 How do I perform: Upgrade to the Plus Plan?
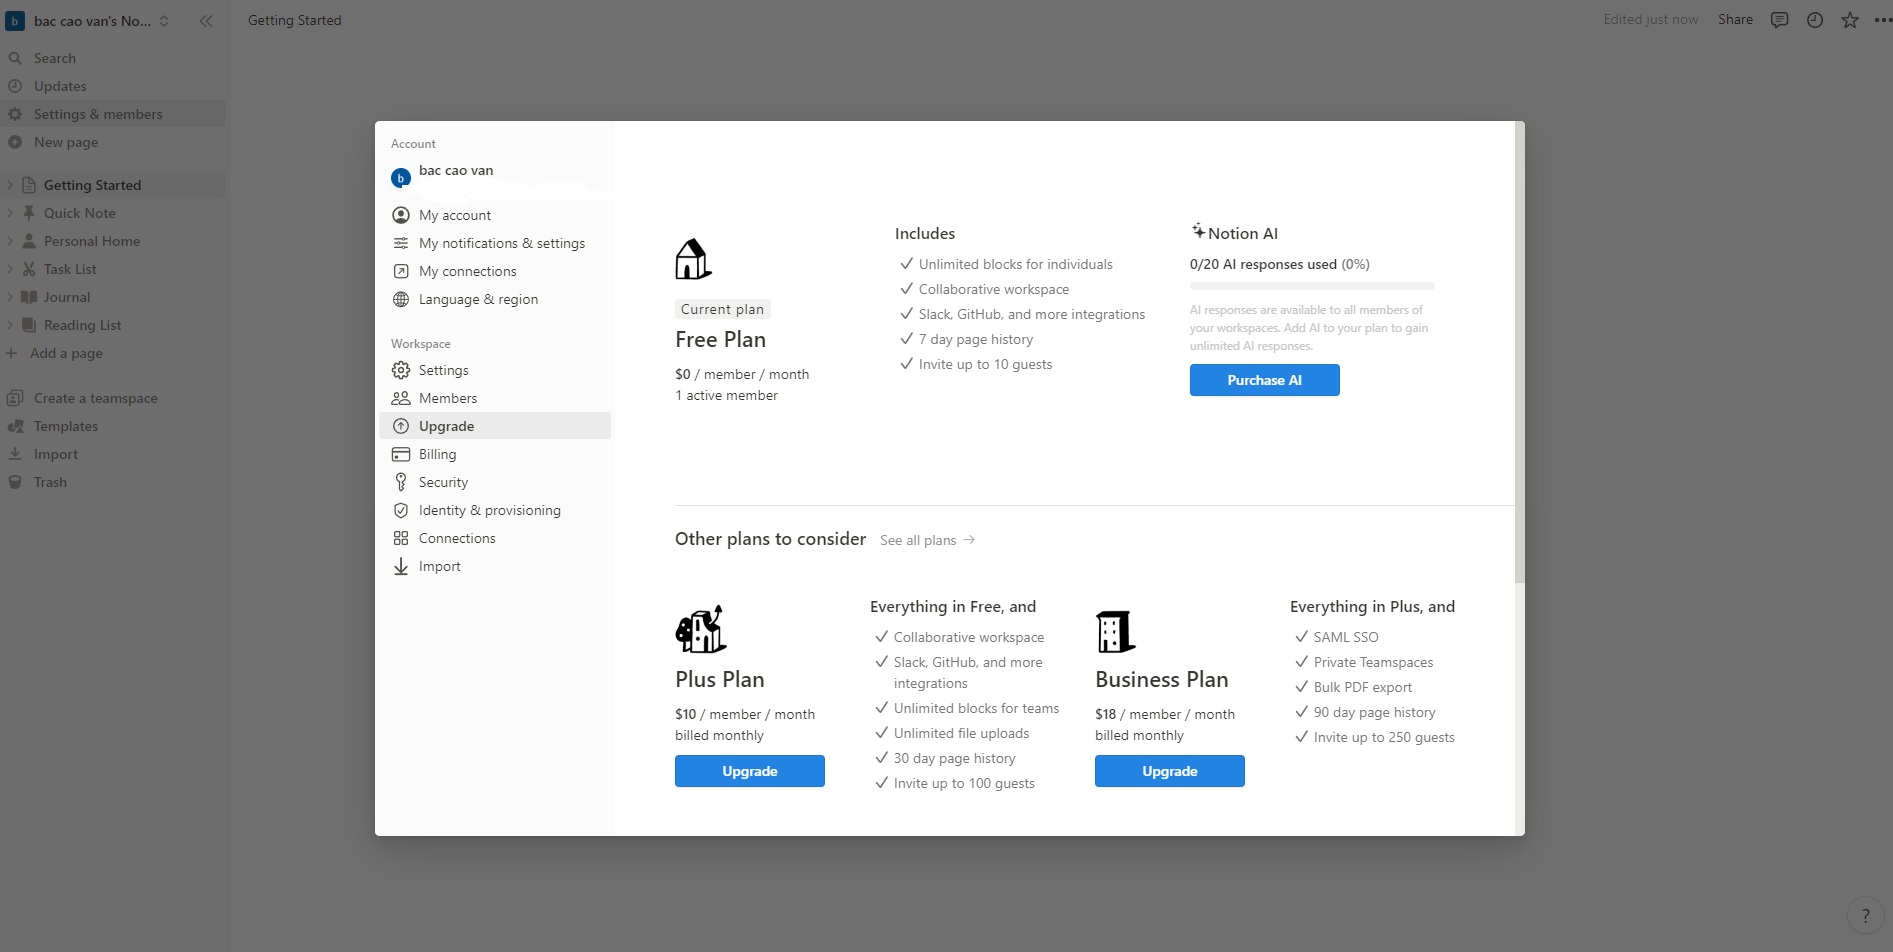(x=750, y=771)
